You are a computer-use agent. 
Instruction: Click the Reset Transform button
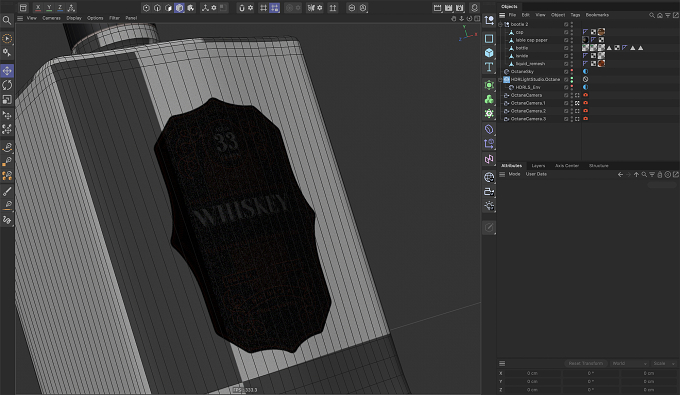(x=585, y=363)
